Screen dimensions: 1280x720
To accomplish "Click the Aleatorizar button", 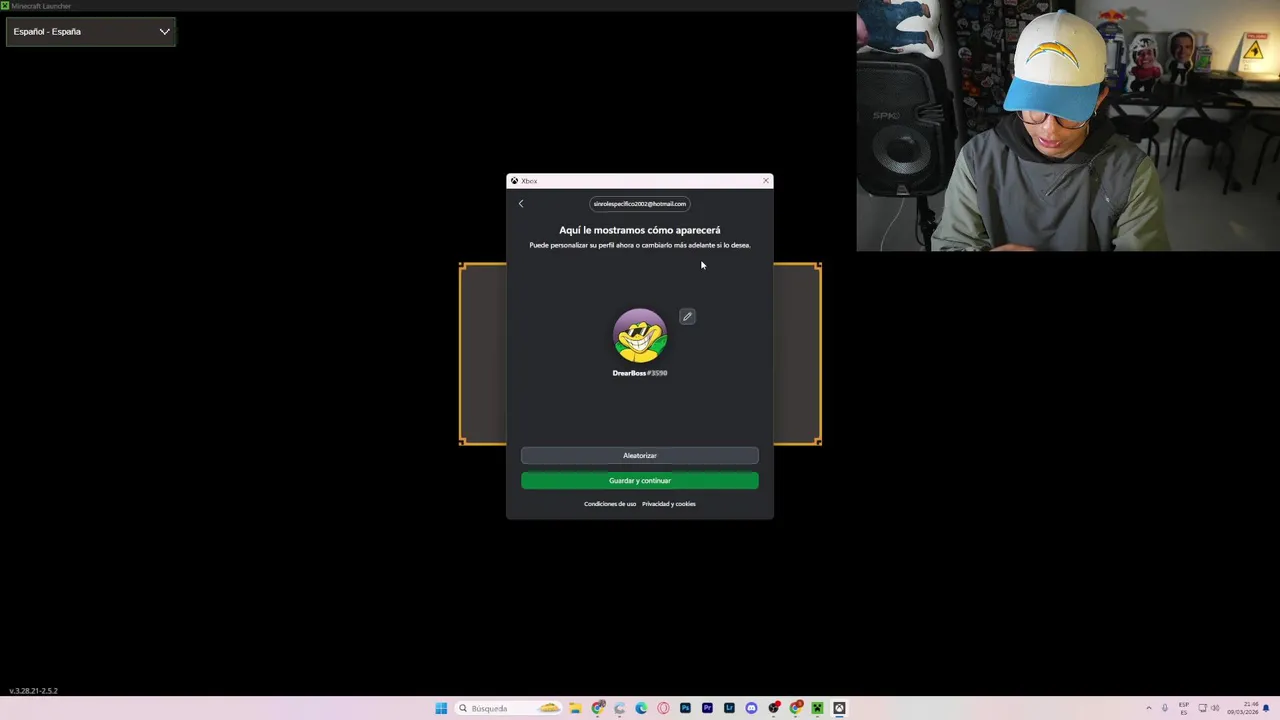I will [640, 456].
